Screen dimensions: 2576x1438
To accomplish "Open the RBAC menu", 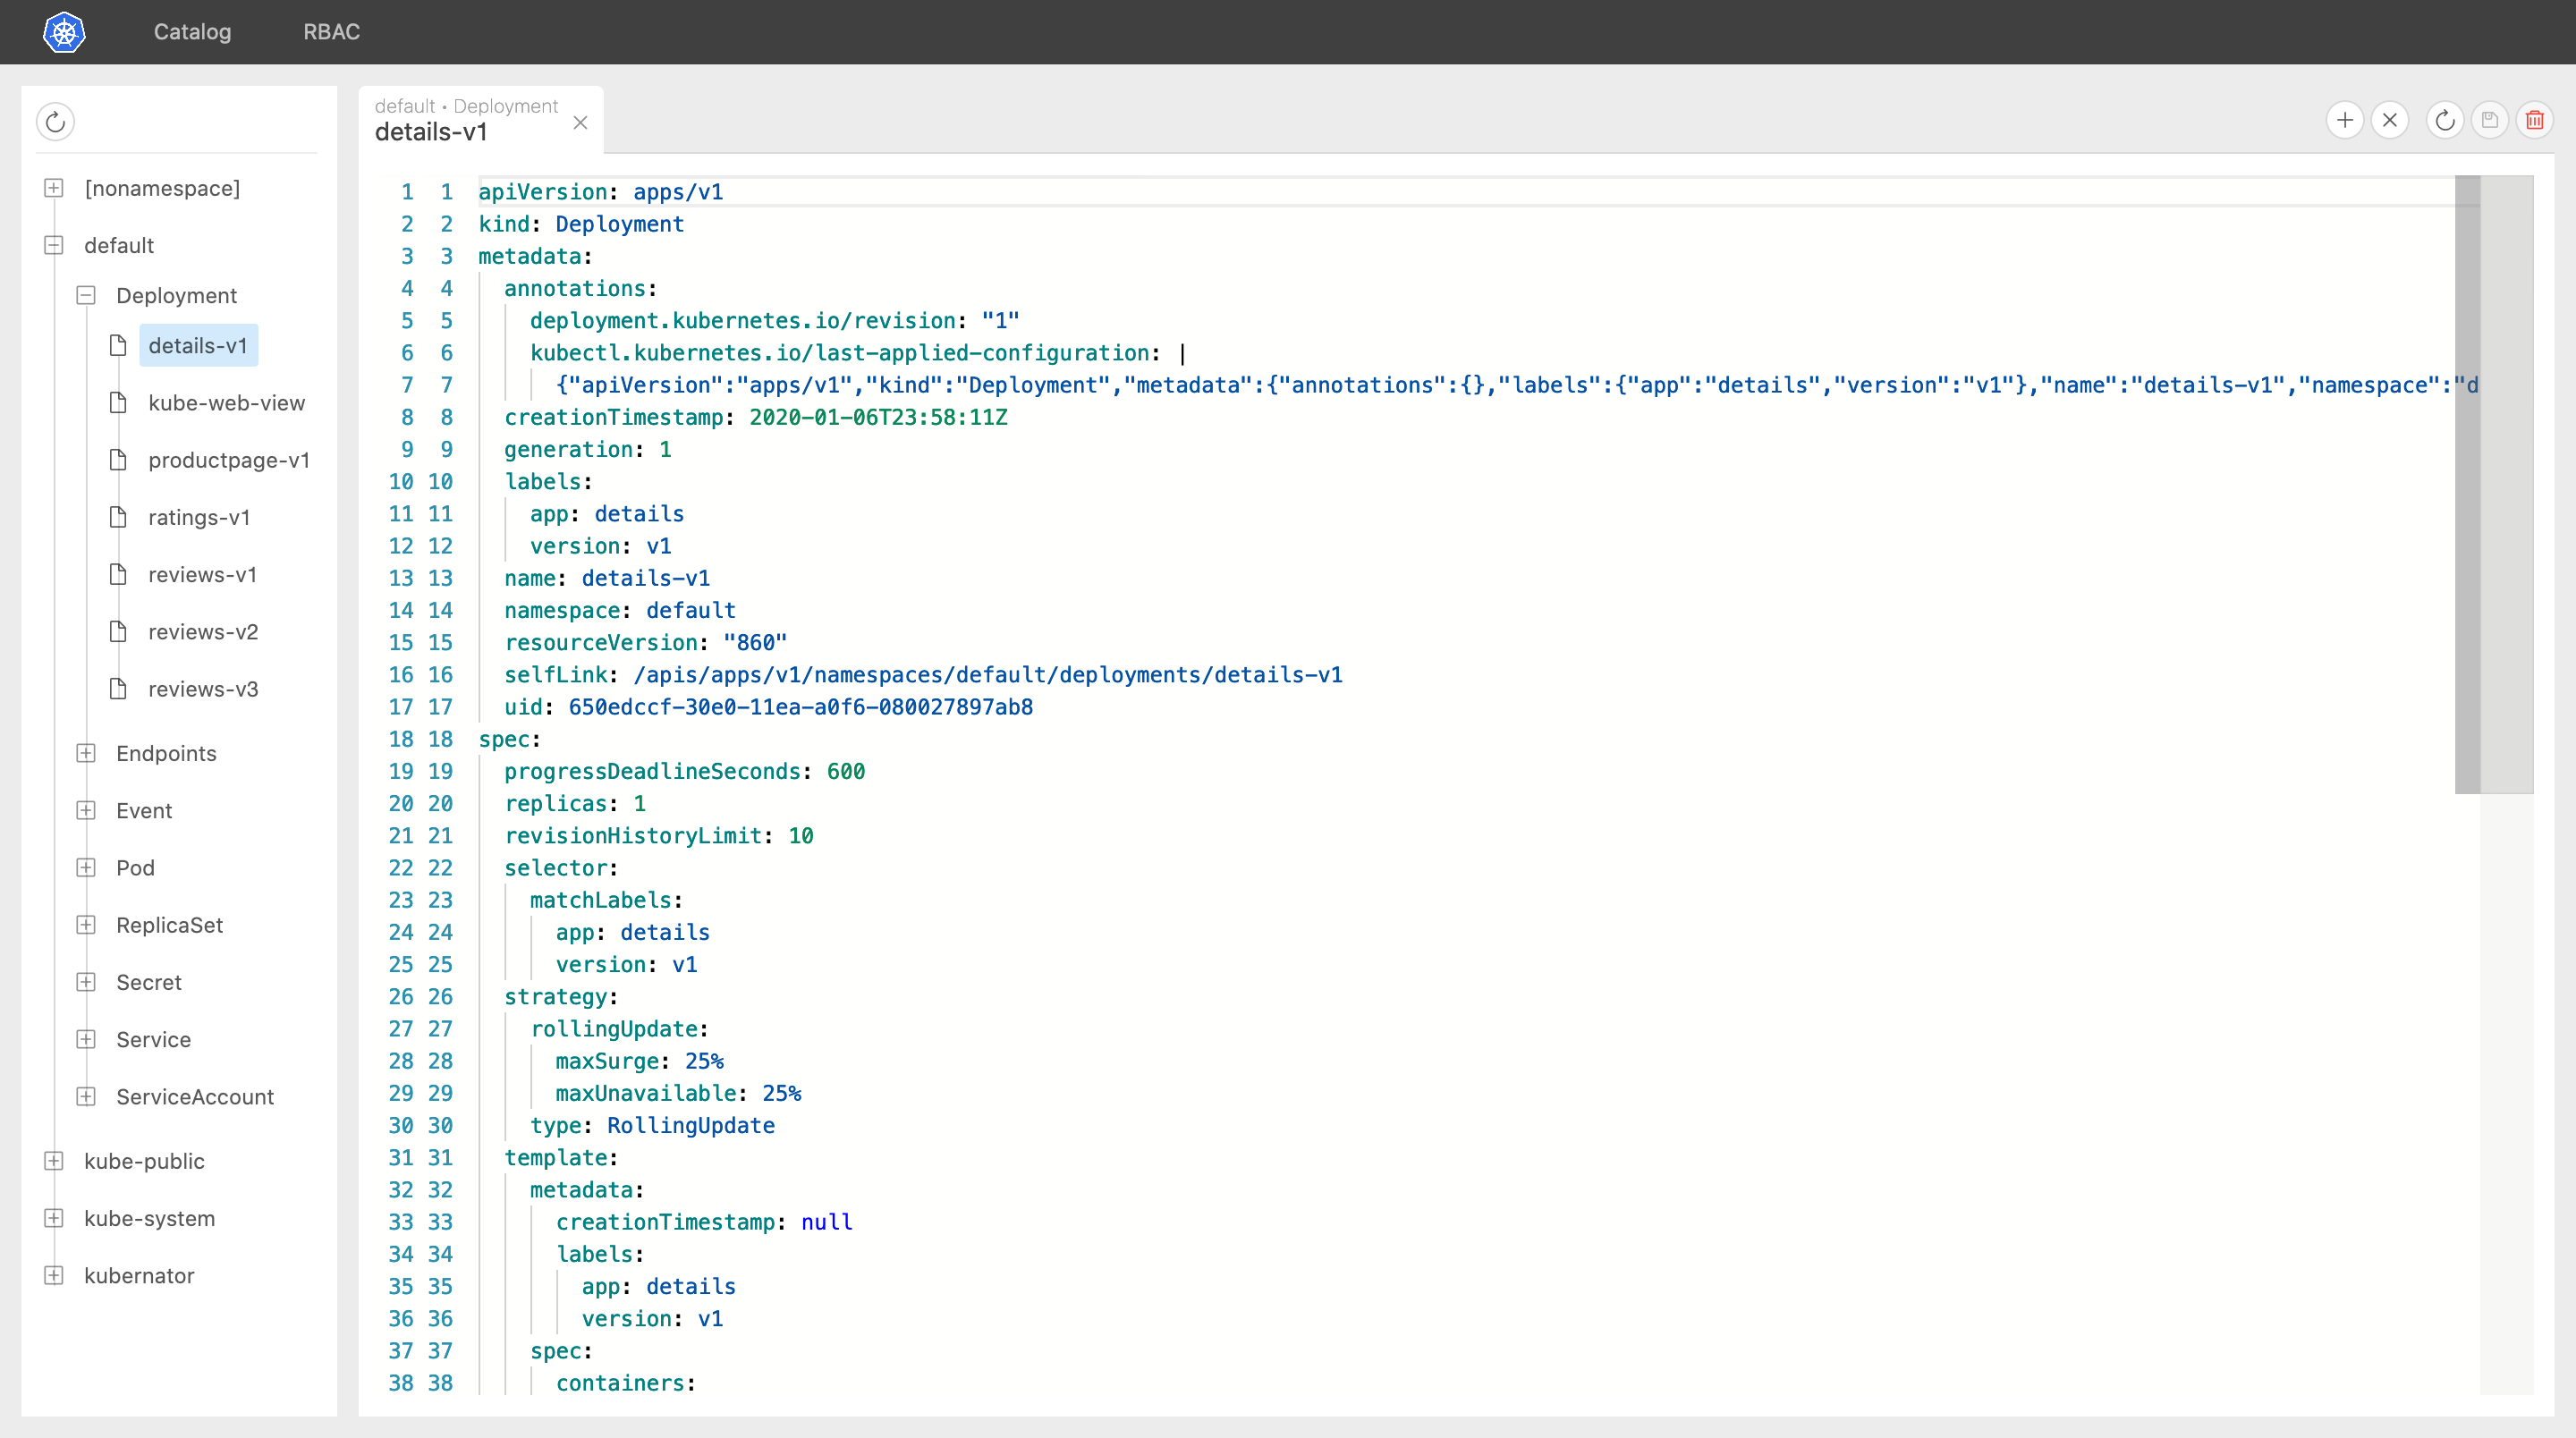I will tap(331, 32).
